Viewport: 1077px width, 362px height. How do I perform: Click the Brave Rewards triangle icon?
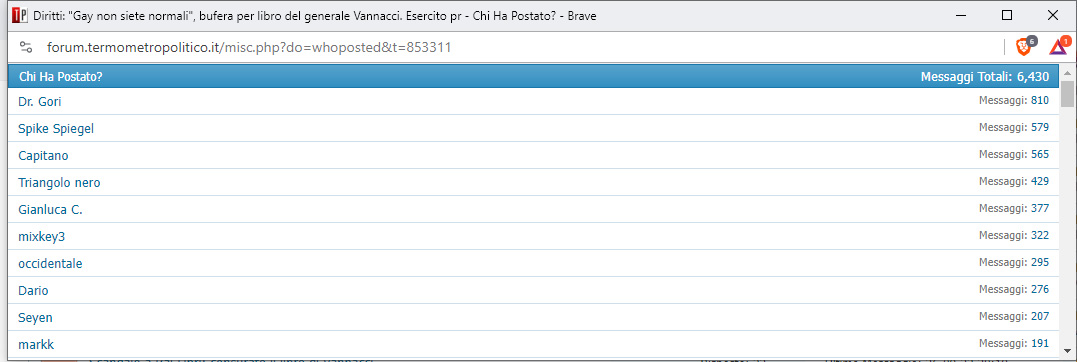[1059, 47]
